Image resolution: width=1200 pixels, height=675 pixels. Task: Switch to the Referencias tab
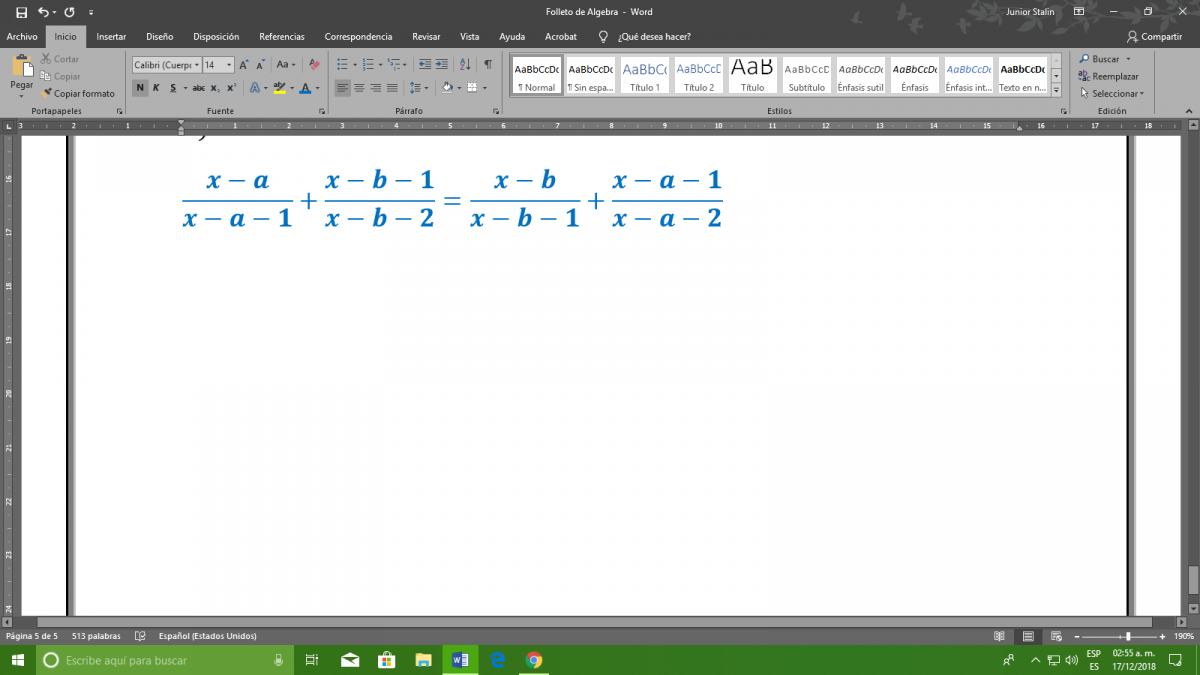click(281, 36)
